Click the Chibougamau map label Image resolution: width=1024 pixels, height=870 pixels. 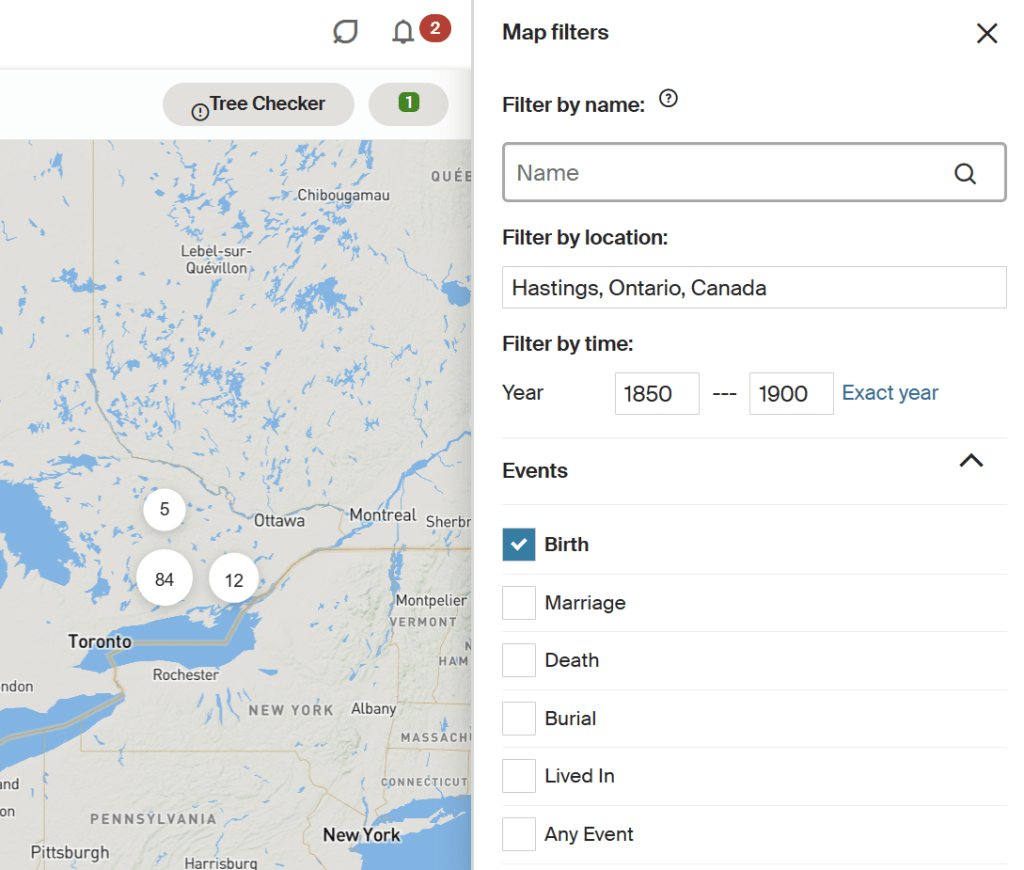tap(344, 195)
